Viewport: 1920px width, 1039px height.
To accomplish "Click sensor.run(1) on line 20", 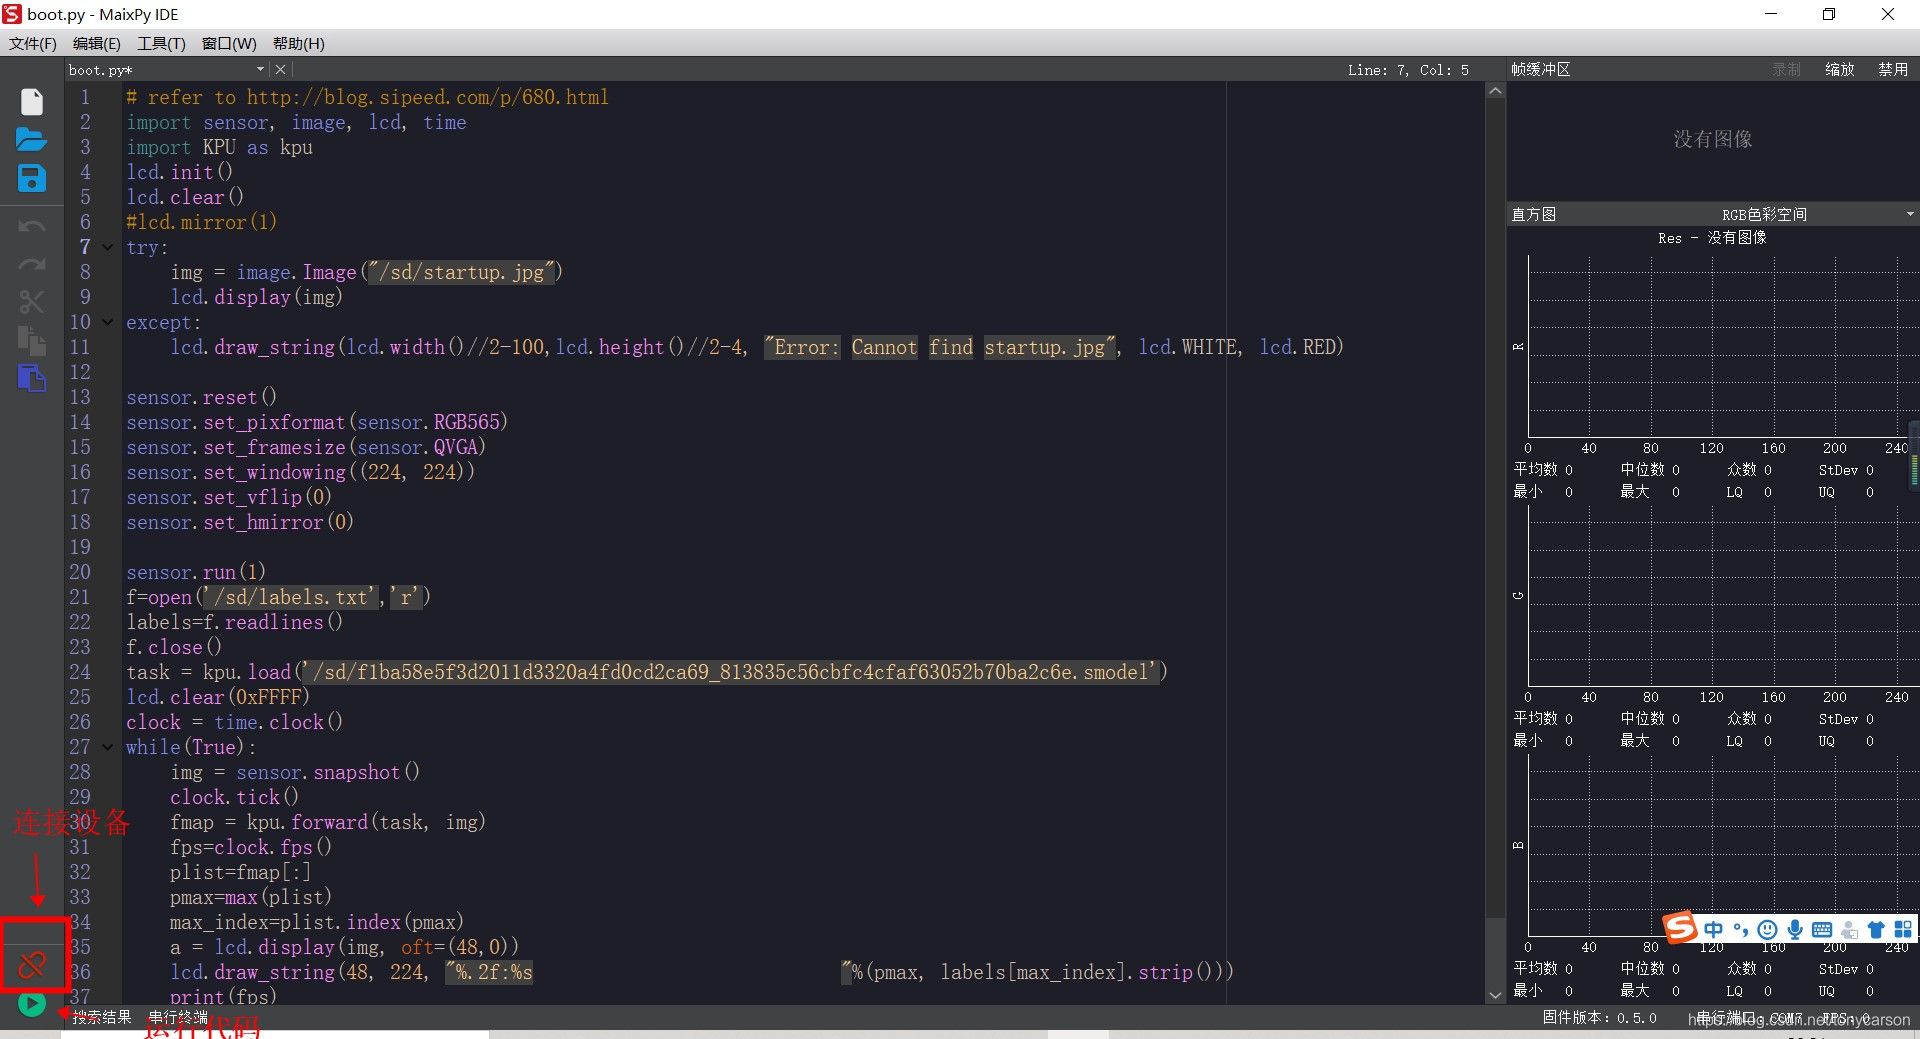I will pos(196,572).
